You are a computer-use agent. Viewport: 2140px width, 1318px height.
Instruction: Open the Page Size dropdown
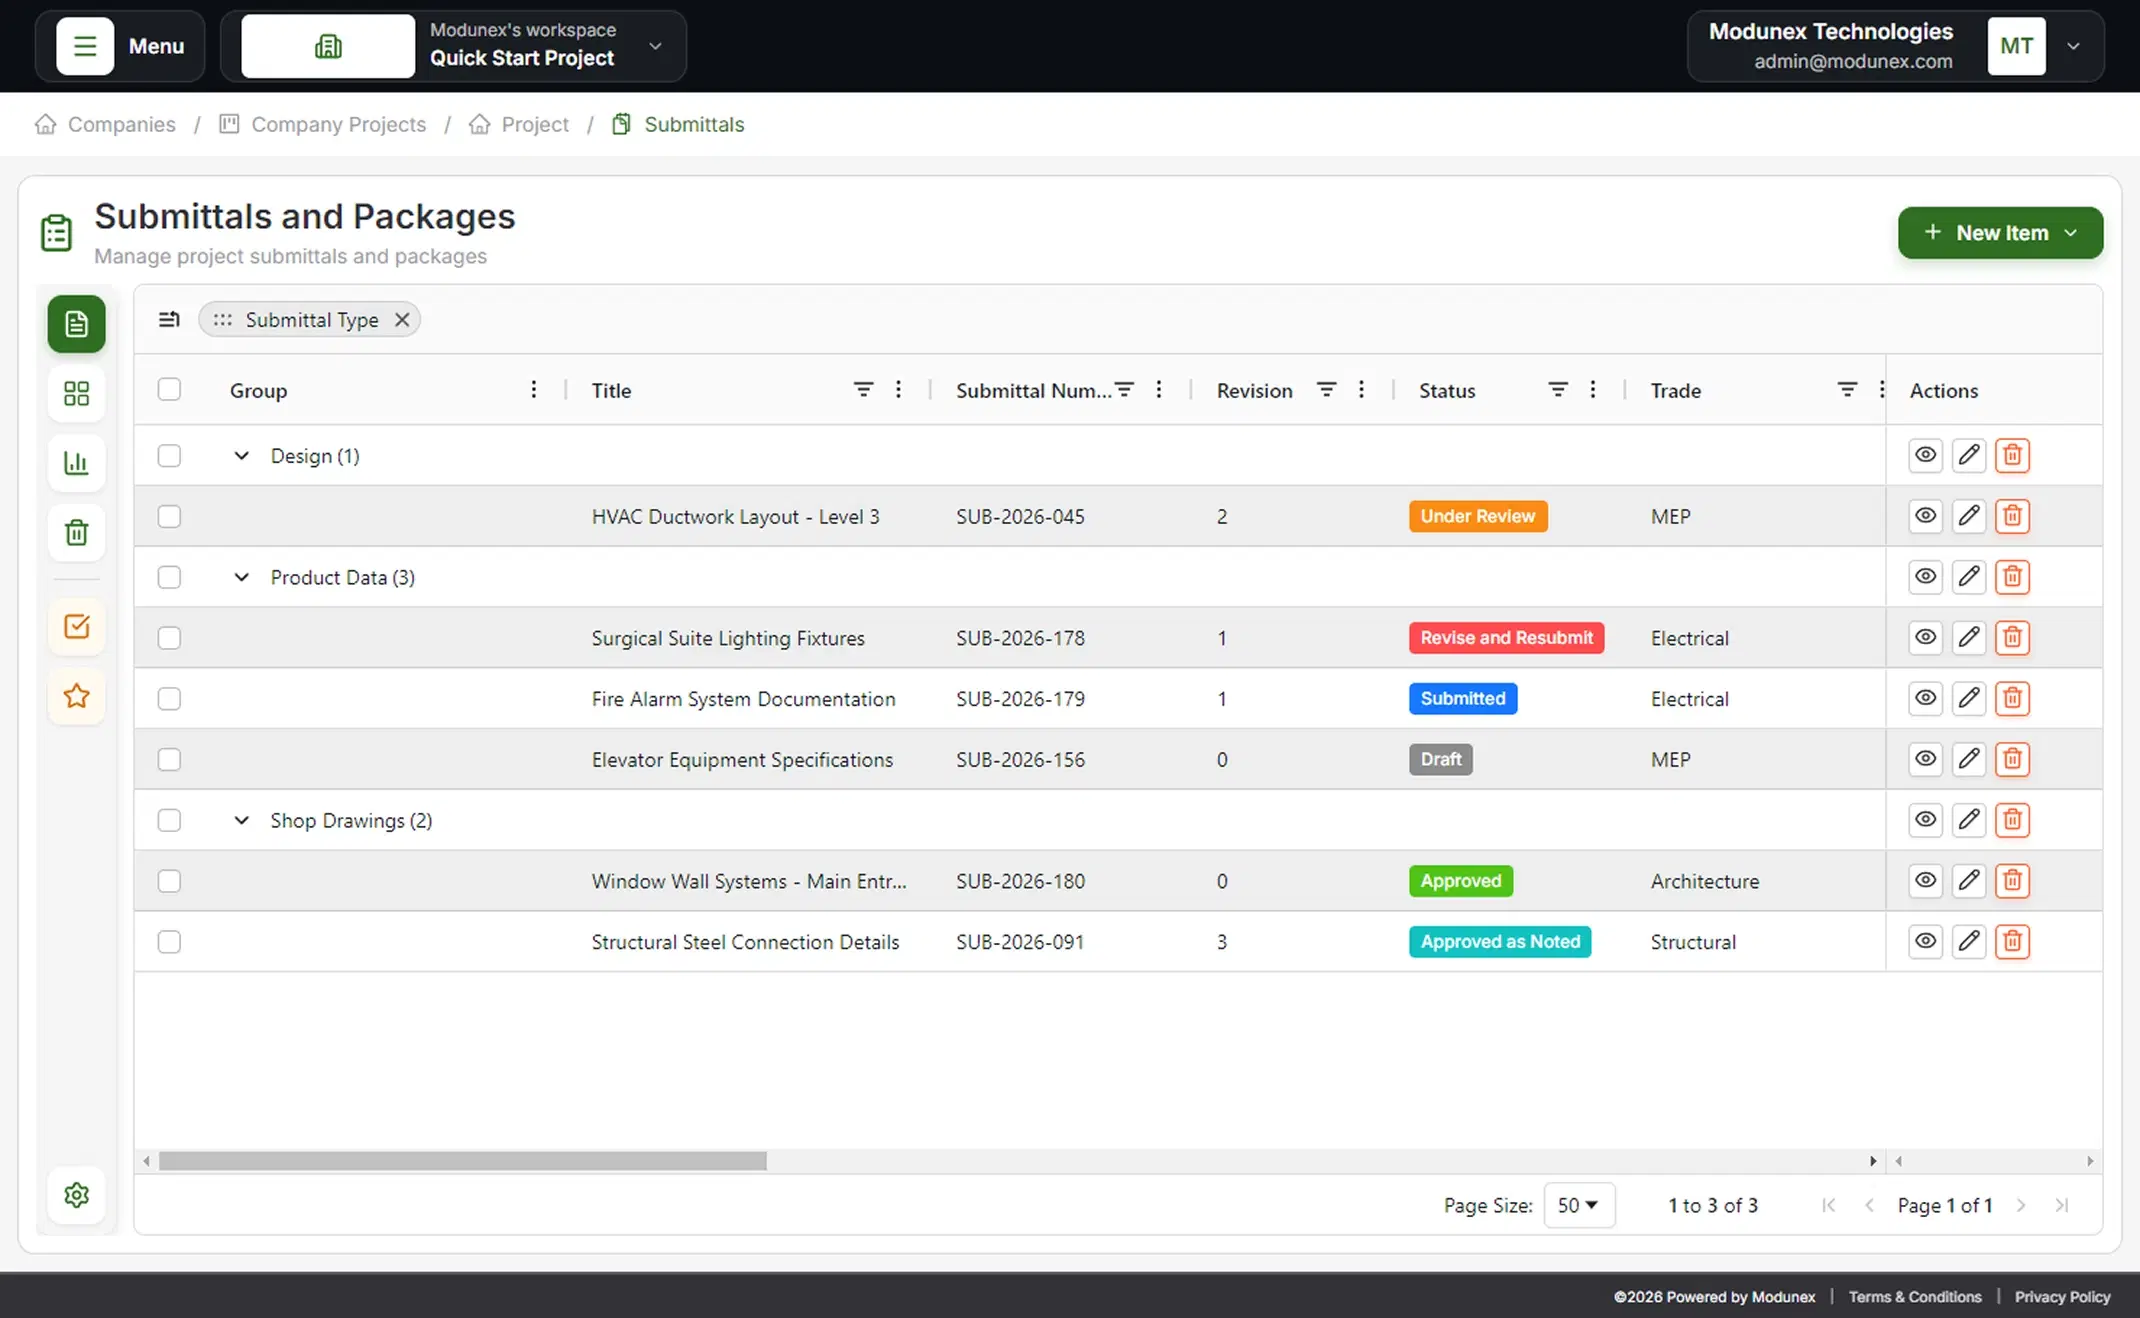tap(1579, 1205)
